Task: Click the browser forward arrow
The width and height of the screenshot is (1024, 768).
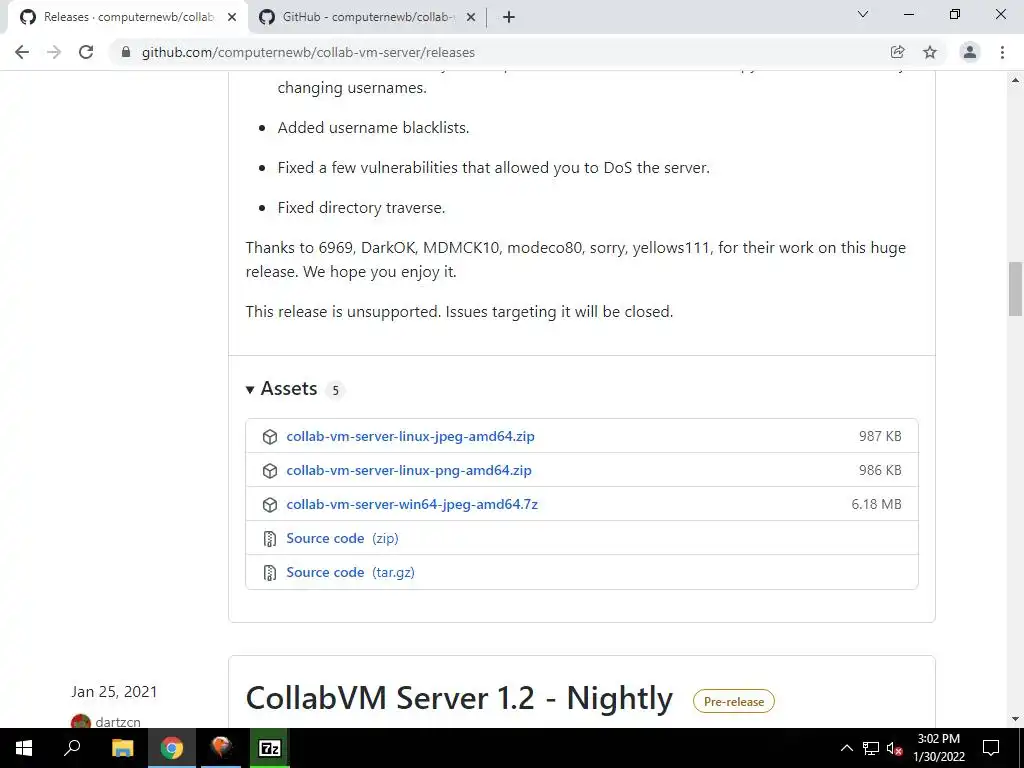Action: click(54, 52)
